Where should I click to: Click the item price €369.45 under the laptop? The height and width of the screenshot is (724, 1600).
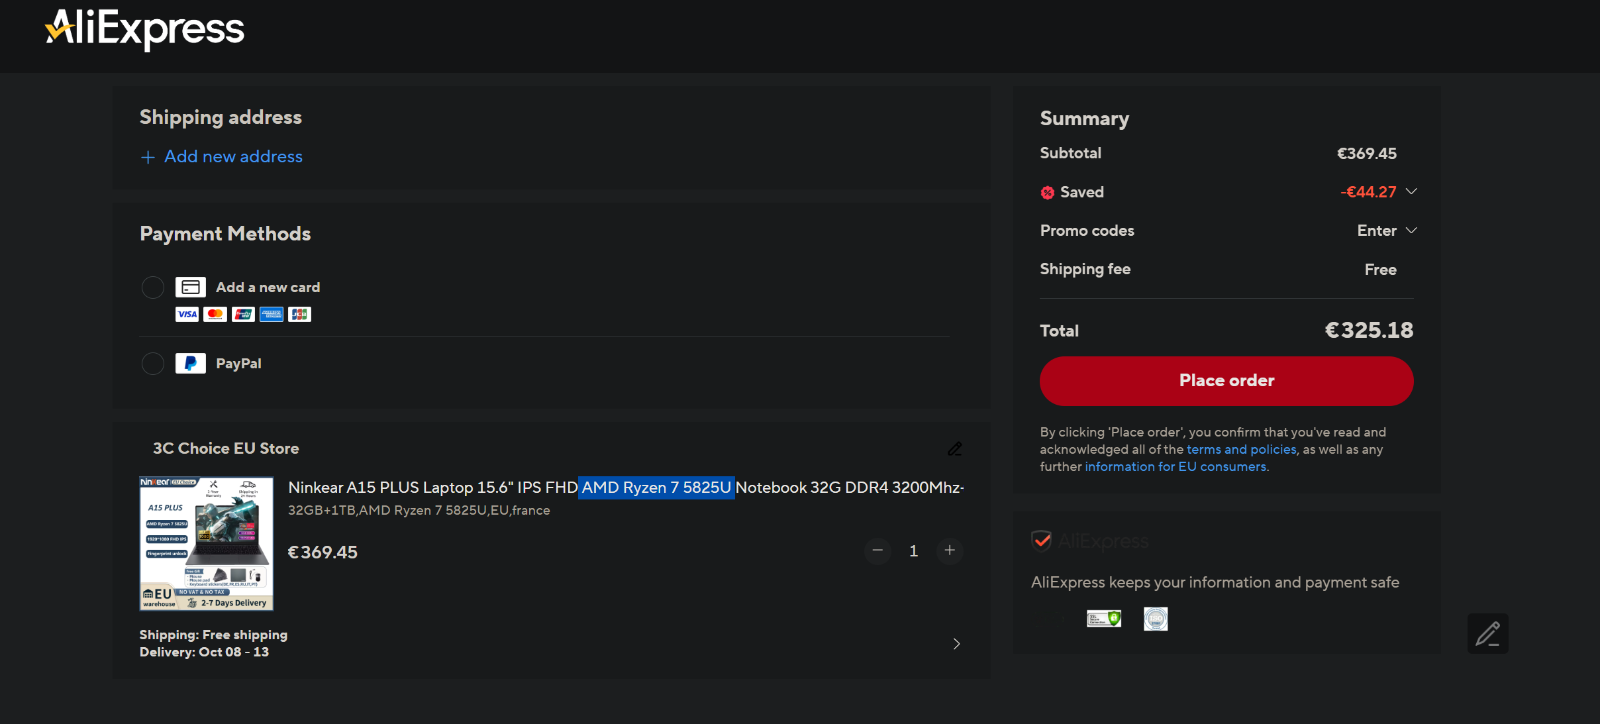[x=323, y=553]
